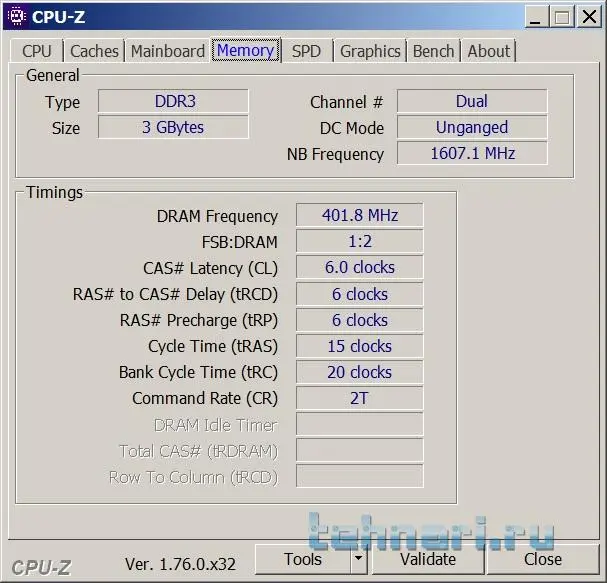Click the Validate button
This screenshot has width=607, height=583.
tap(428, 559)
